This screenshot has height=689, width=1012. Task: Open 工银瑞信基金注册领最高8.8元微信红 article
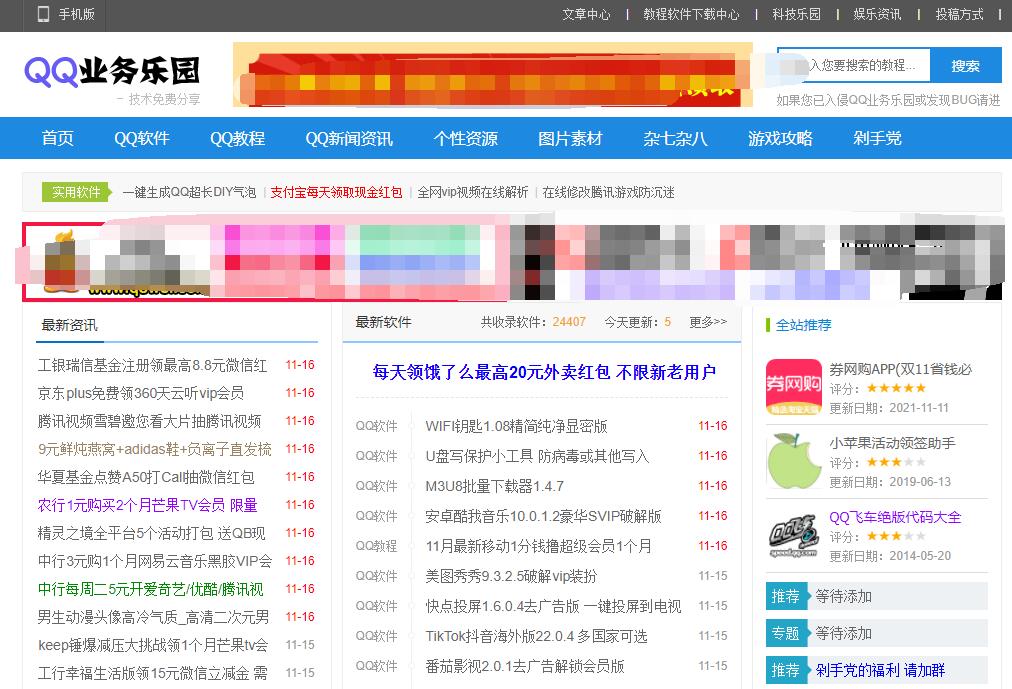tap(152, 365)
